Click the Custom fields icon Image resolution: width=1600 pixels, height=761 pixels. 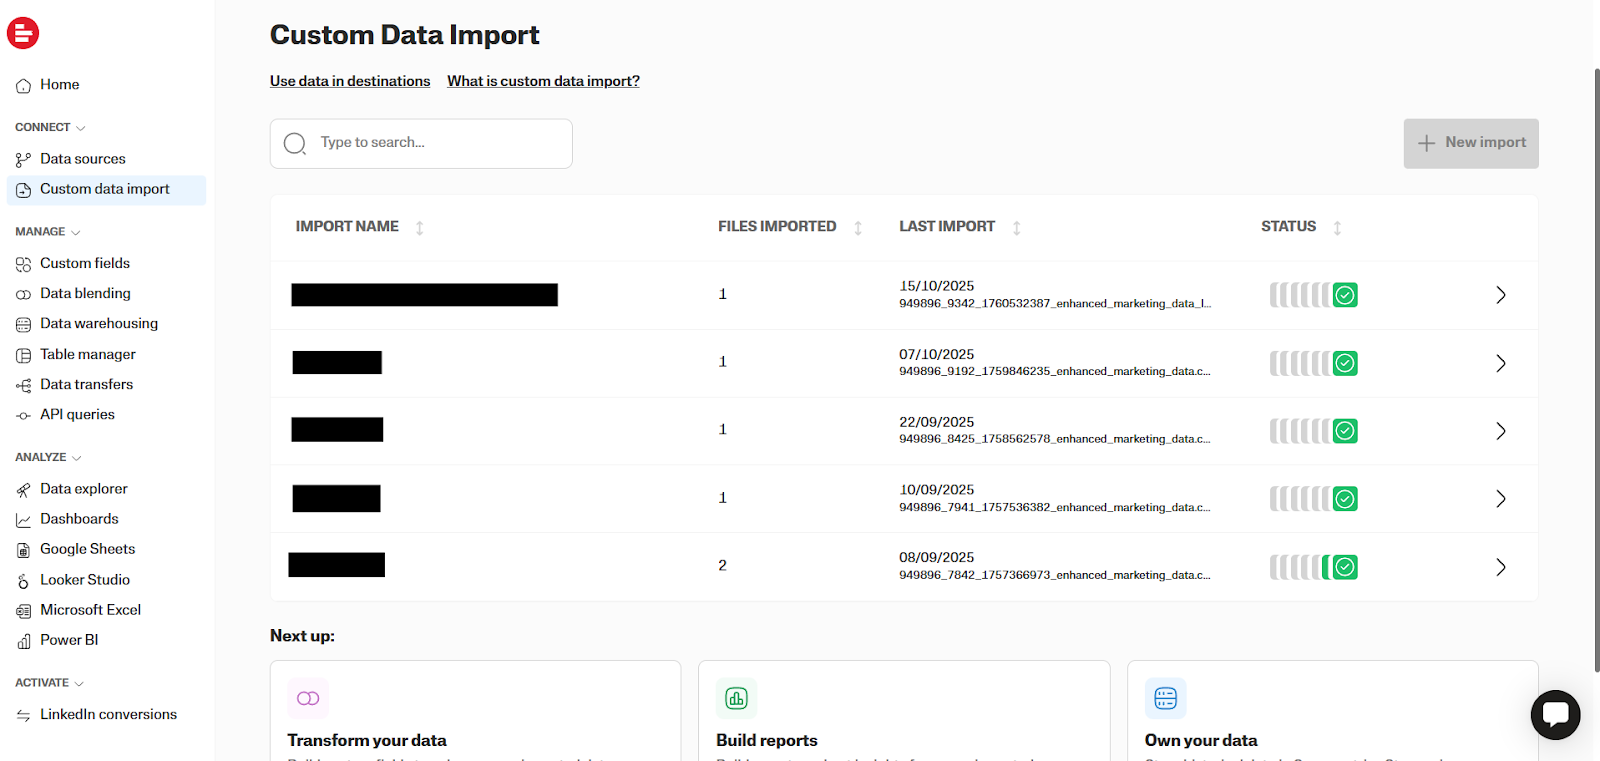[x=23, y=264]
